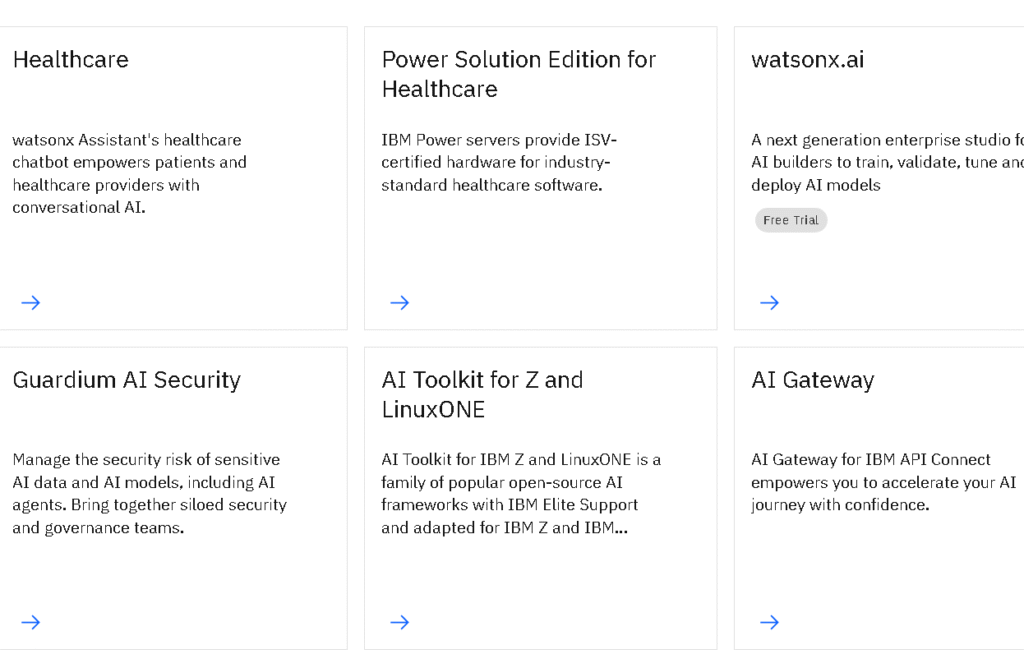Image resolution: width=1024 pixels, height=663 pixels.
Task: Click the next generation enterprise studio description
Action: tap(886, 162)
